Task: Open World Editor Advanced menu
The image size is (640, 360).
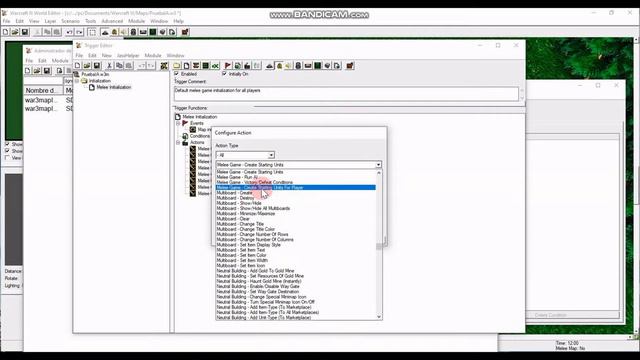Action: (x=112, y=21)
